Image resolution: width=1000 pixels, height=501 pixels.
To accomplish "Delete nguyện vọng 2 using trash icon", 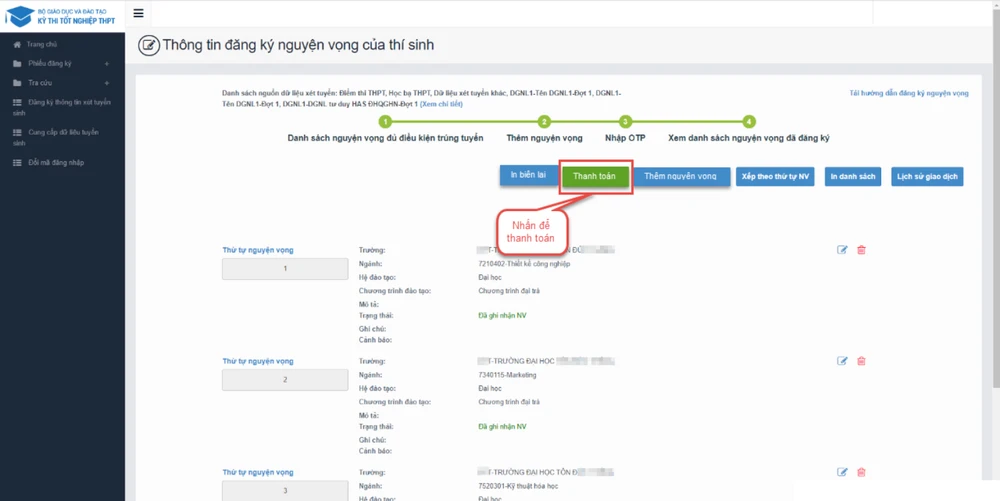I will point(861,361).
